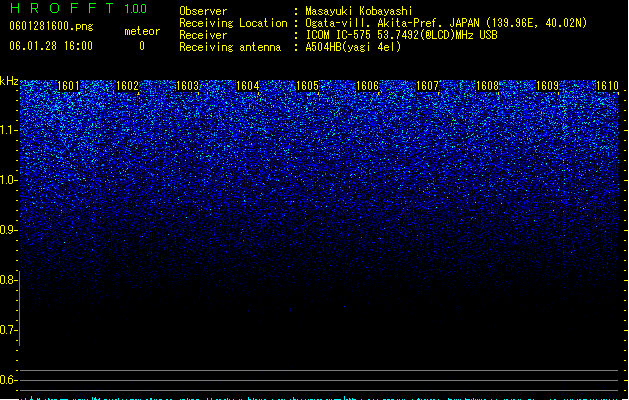The height and width of the screenshot is (400, 629).
Task: Click the HROFFT 1.00 title text
Action: 79,8
